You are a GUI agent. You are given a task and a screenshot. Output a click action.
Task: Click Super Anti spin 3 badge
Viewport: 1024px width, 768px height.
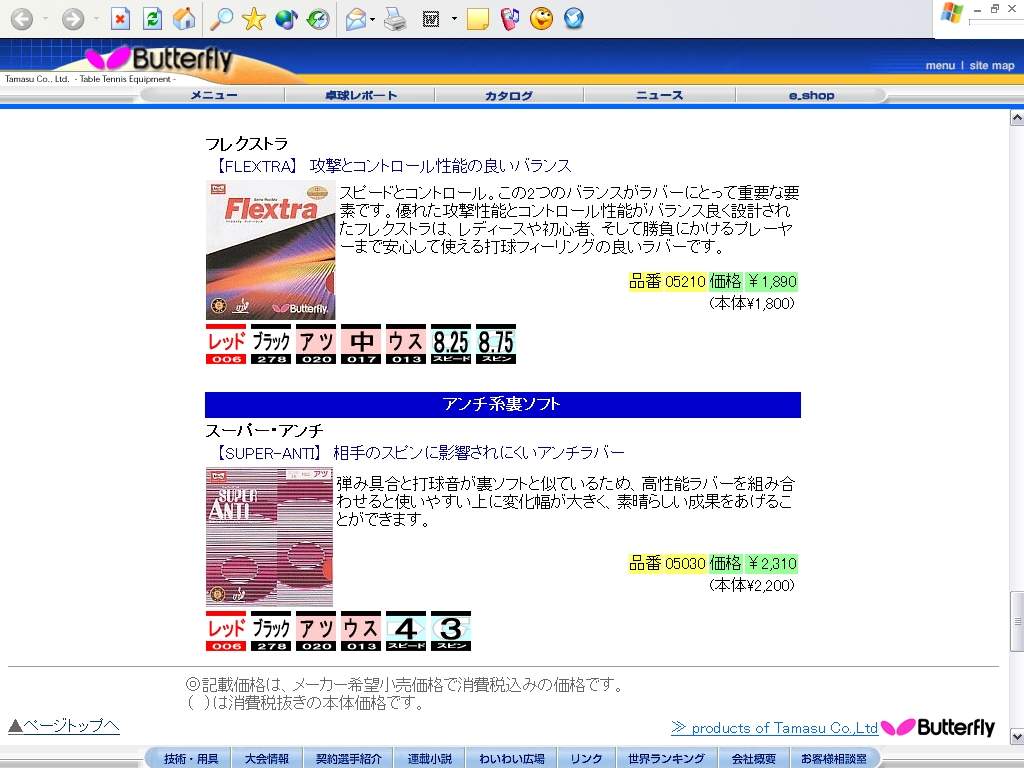pos(451,631)
